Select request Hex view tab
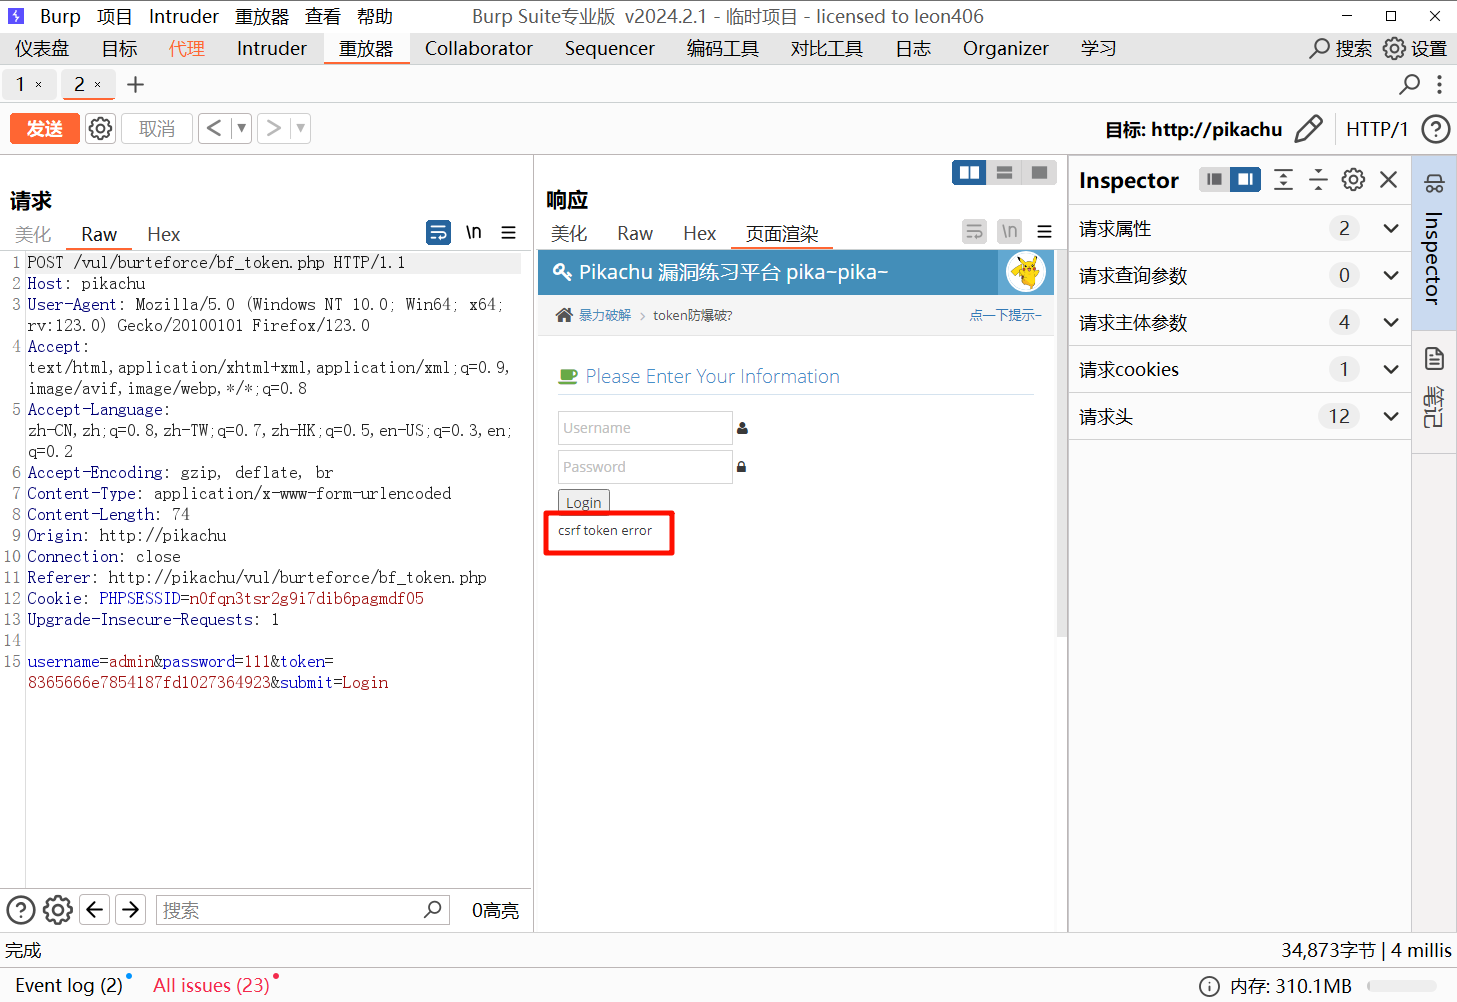1457x1002 pixels. tap(163, 234)
